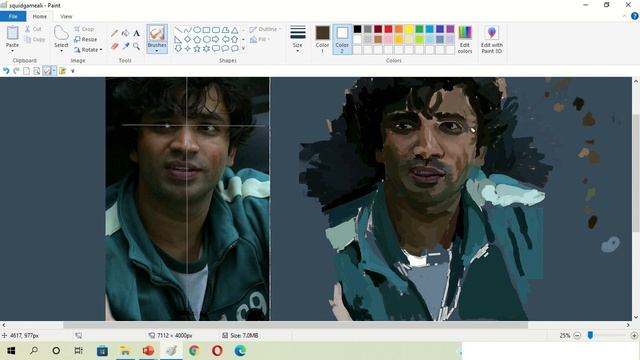The image size is (640, 360).
Task: Click the Crop button
Action: click(84, 29)
